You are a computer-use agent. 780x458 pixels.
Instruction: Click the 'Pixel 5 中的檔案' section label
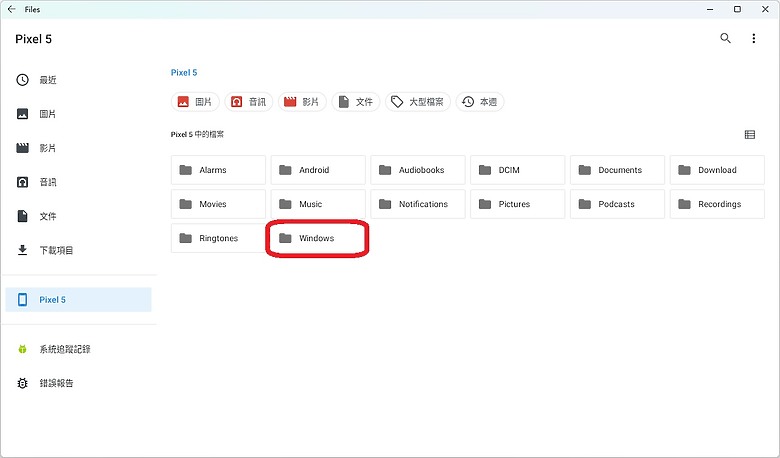(x=197, y=134)
